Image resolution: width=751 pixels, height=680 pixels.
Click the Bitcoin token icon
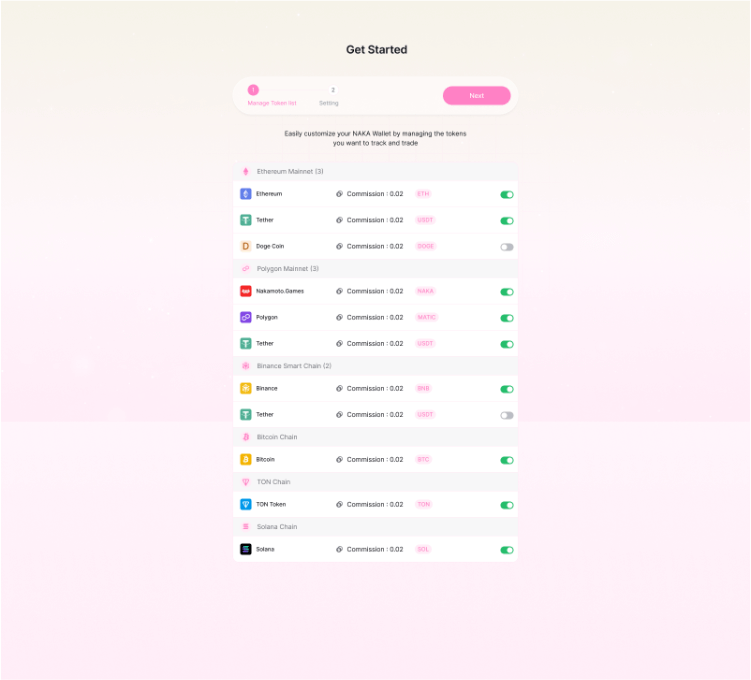pos(246,460)
